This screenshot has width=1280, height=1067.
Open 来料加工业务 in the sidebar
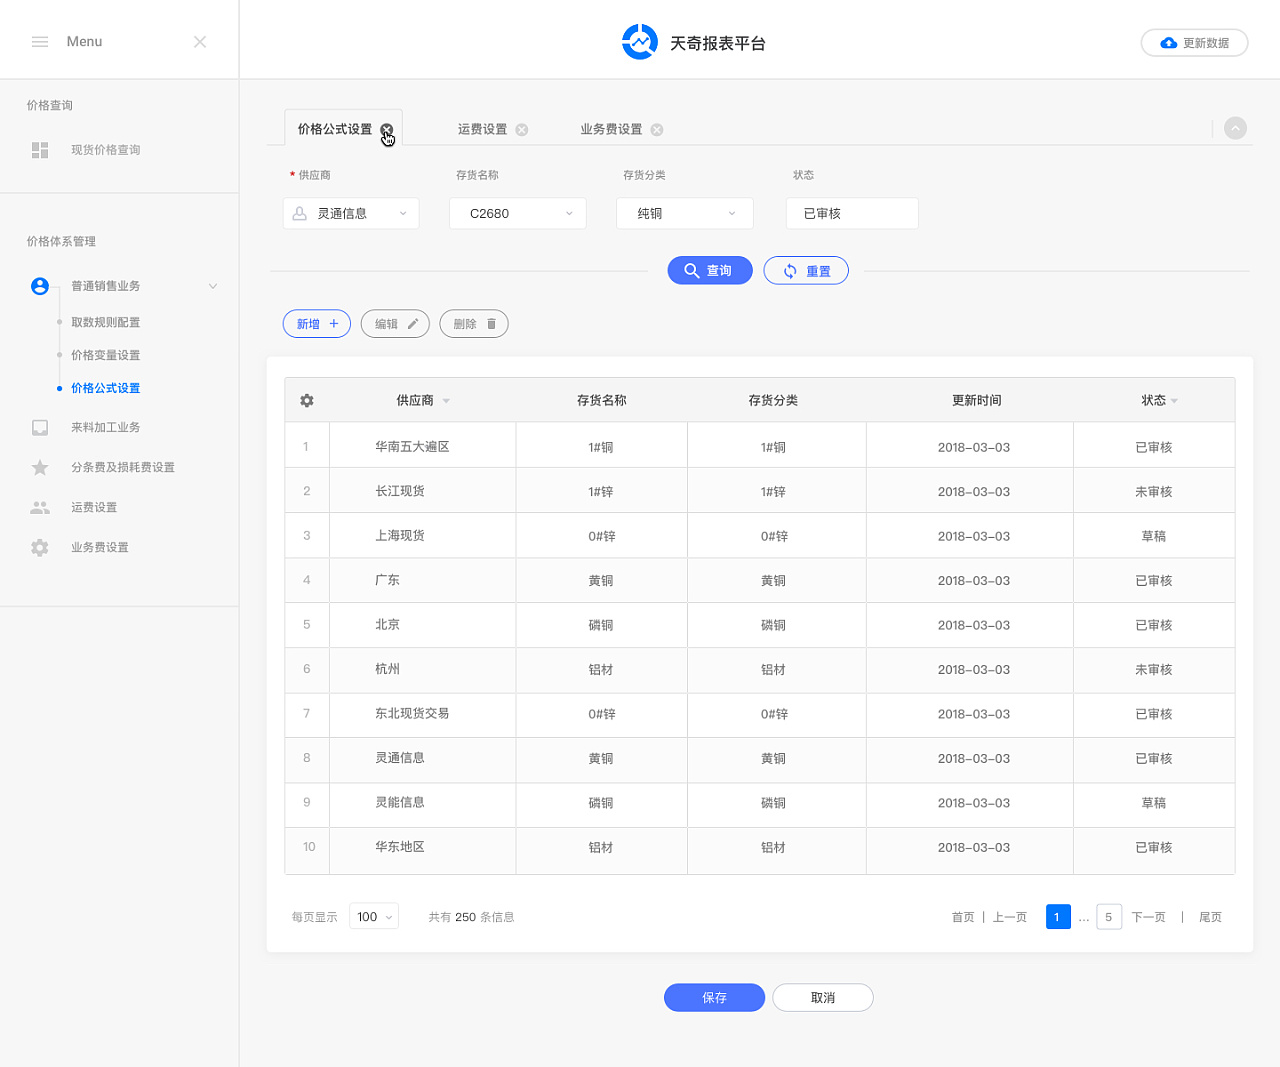click(x=106, y=427)
